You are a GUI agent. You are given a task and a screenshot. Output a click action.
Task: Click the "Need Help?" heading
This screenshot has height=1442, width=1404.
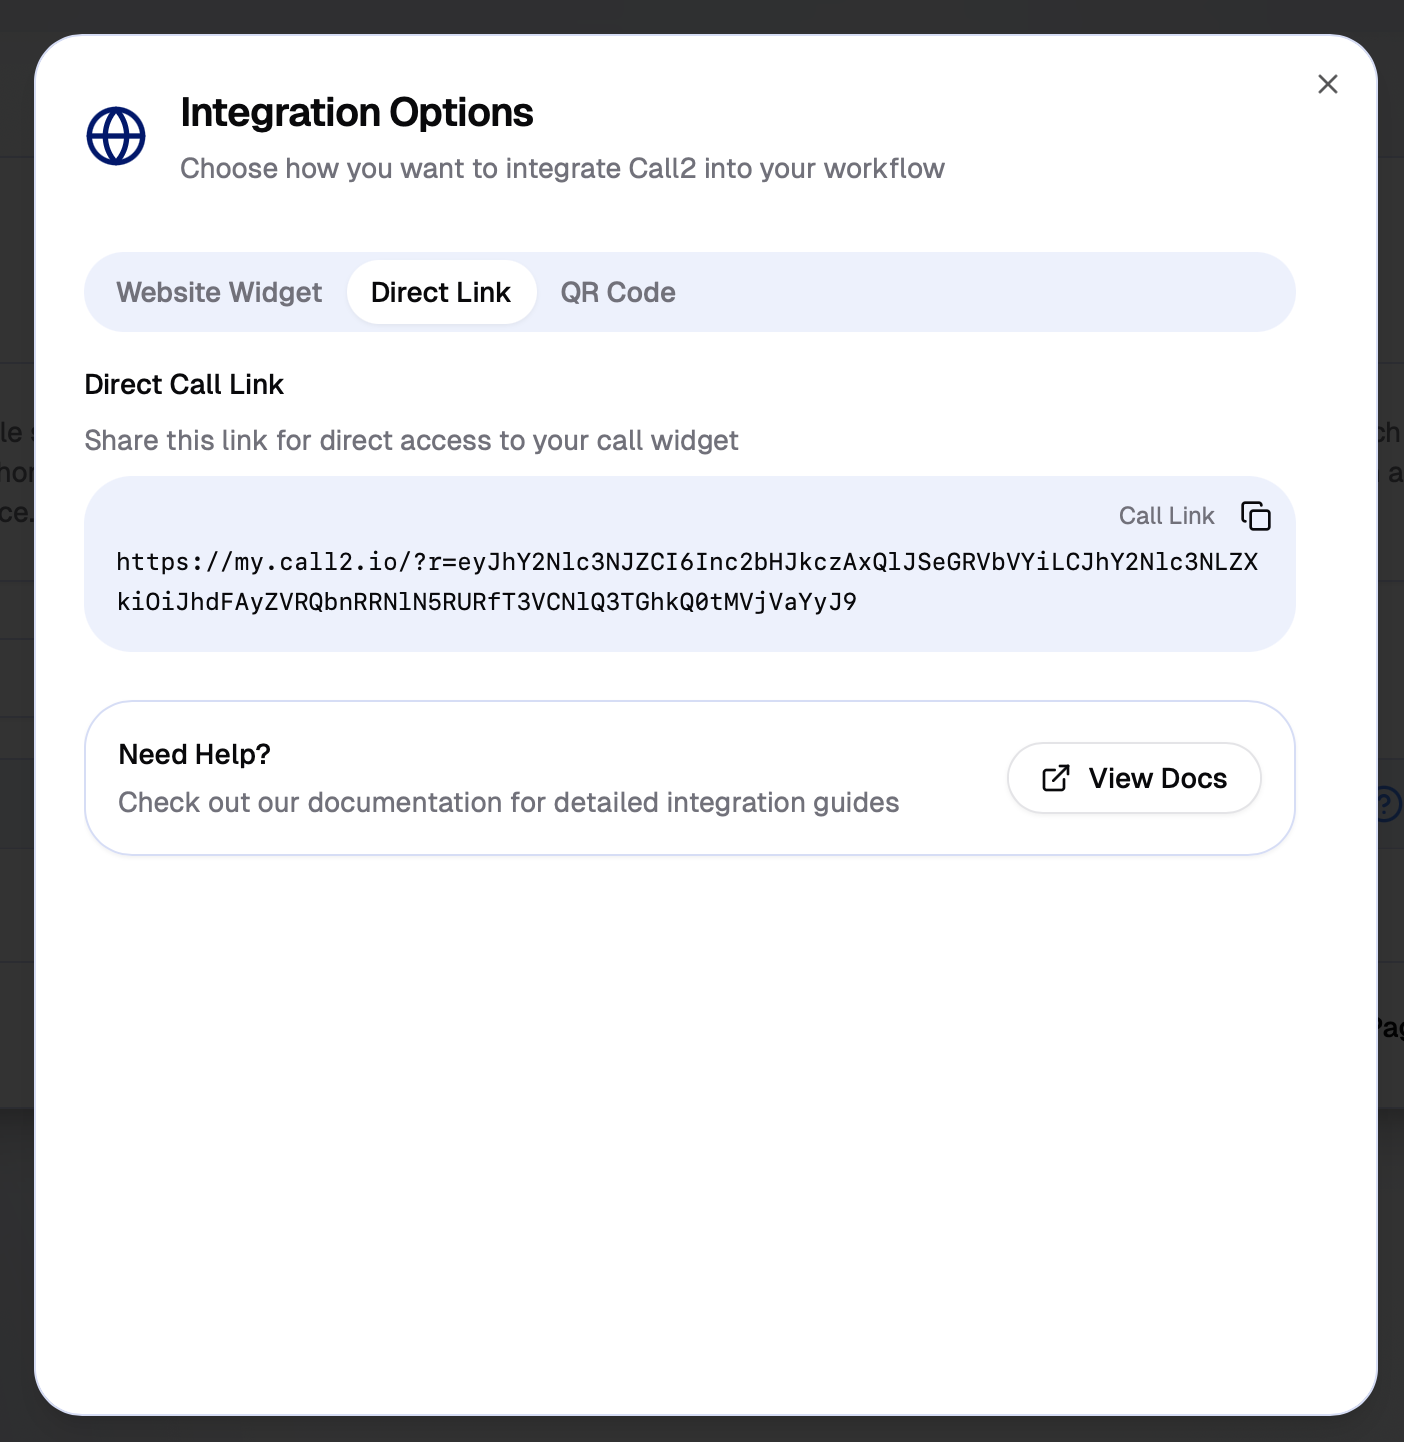195,754
